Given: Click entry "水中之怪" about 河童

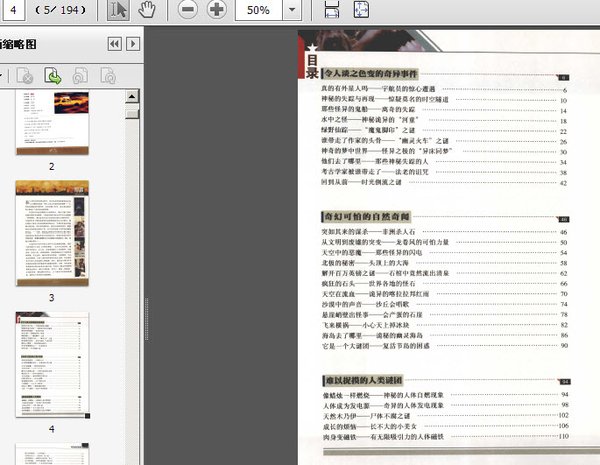Looking at the screenshot, I should 370,120.
